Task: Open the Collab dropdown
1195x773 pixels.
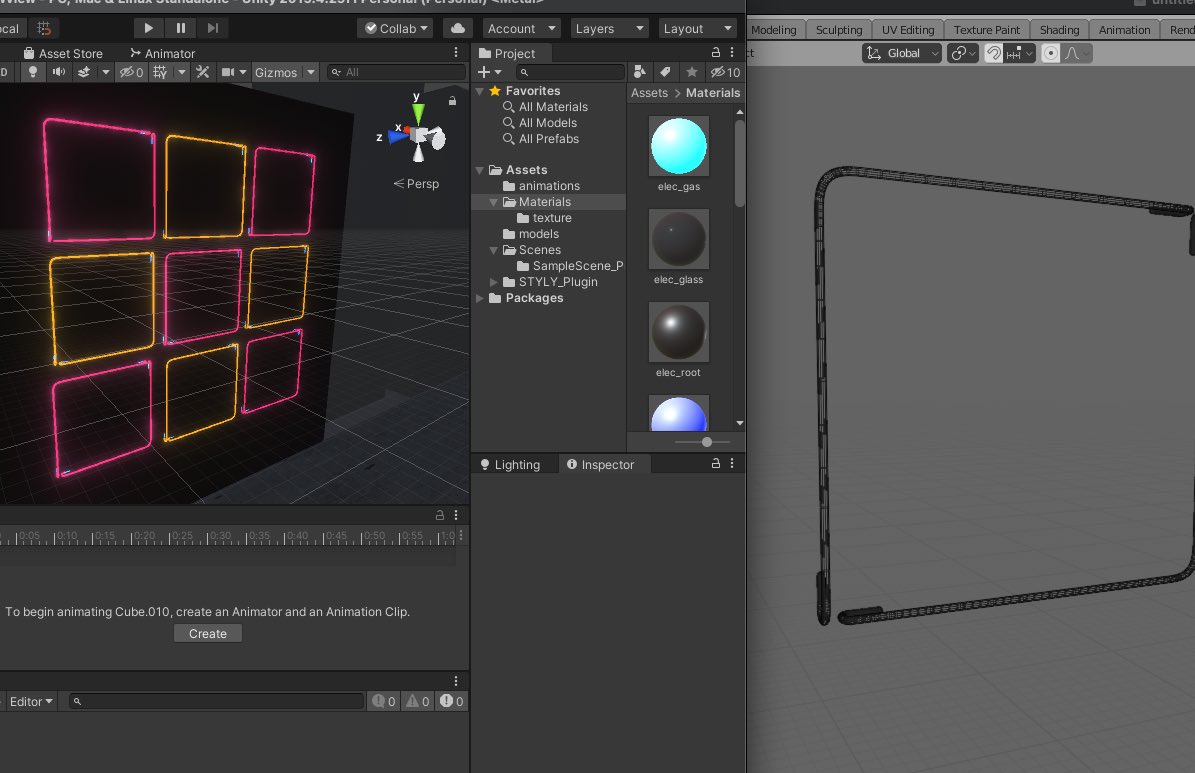Action: (x=396, y=28)
